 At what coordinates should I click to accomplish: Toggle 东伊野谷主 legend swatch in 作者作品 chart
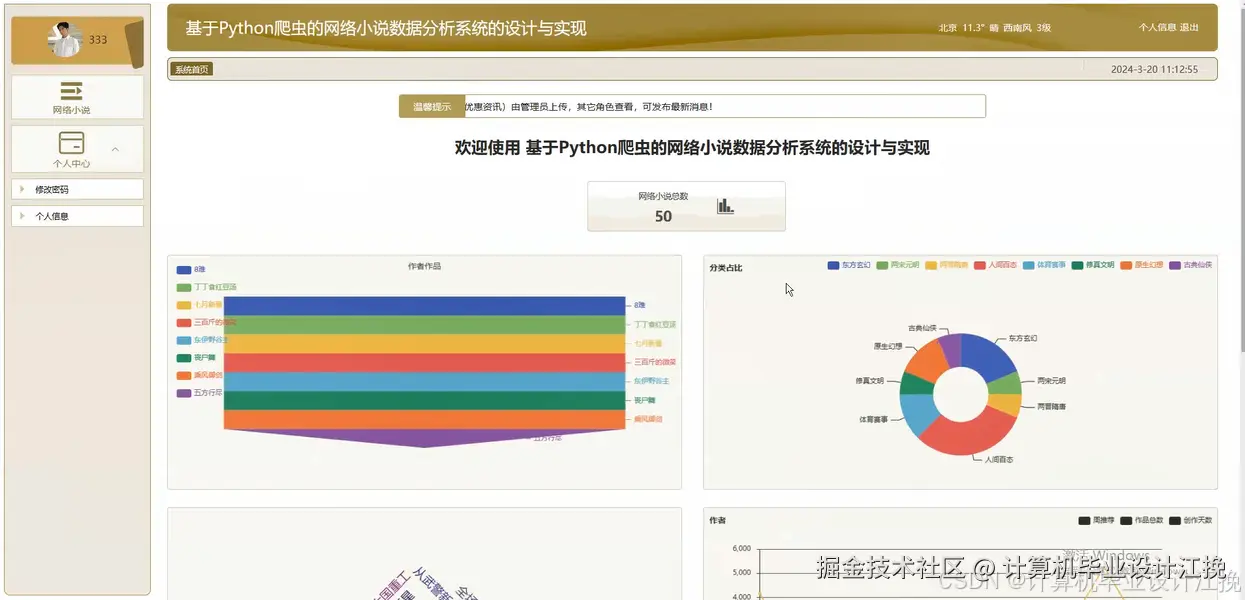[x=184, y=340]
